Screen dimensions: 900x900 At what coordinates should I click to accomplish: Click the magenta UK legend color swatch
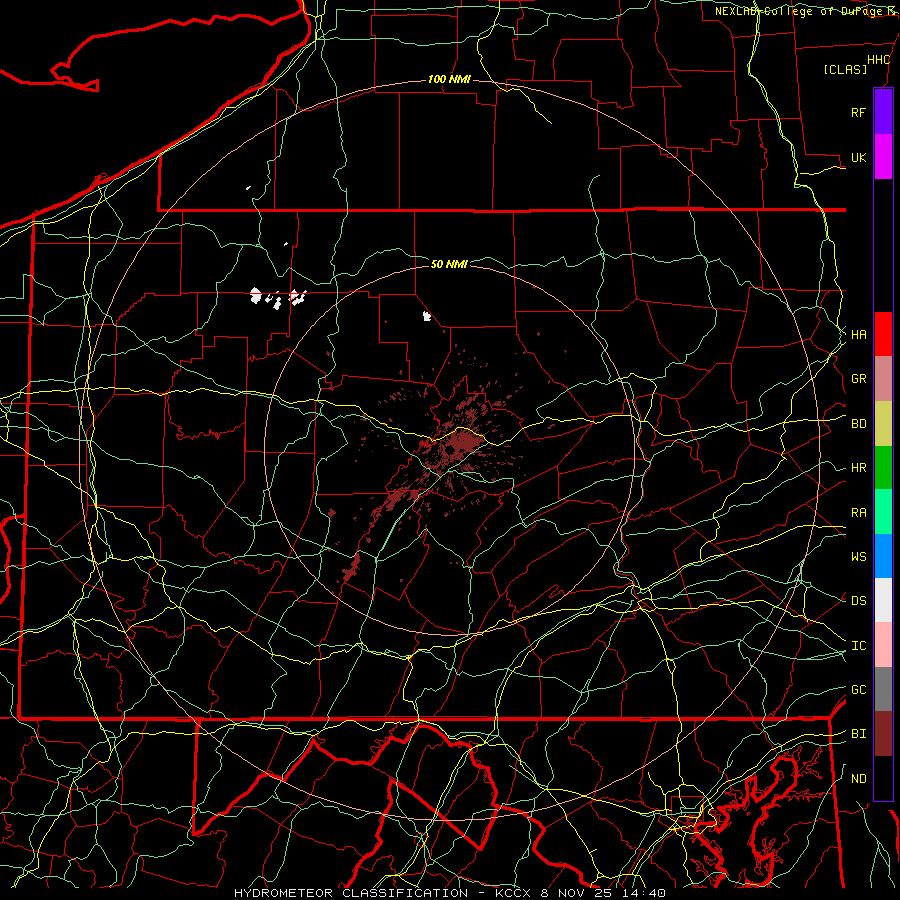[883, 157]
